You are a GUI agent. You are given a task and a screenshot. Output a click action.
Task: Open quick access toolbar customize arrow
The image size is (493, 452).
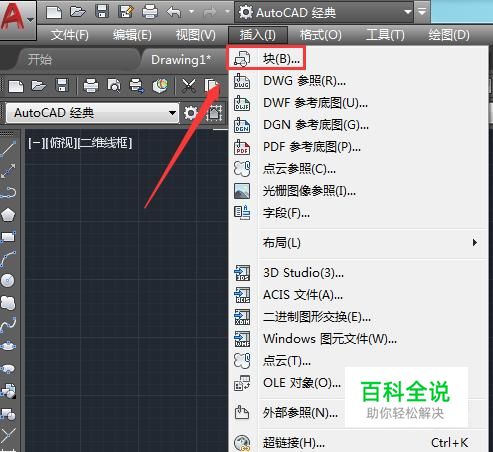tap(422, 13)
